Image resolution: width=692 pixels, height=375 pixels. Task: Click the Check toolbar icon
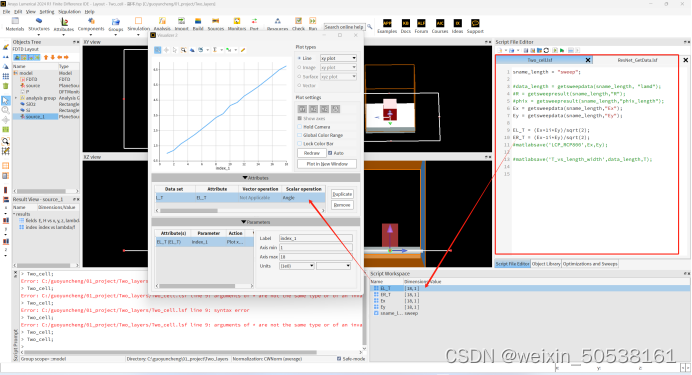[298, 21]
